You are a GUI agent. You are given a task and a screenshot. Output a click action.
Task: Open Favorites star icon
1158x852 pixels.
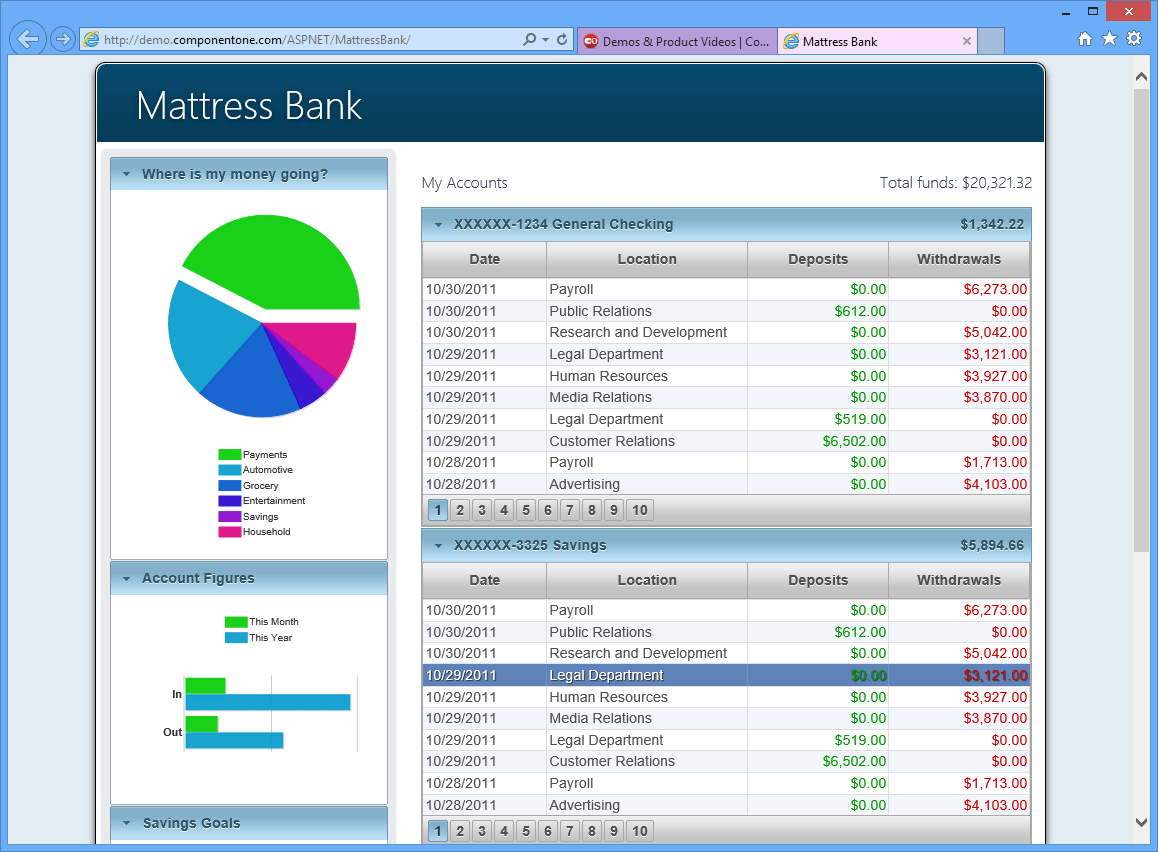tap(1109, 39)
